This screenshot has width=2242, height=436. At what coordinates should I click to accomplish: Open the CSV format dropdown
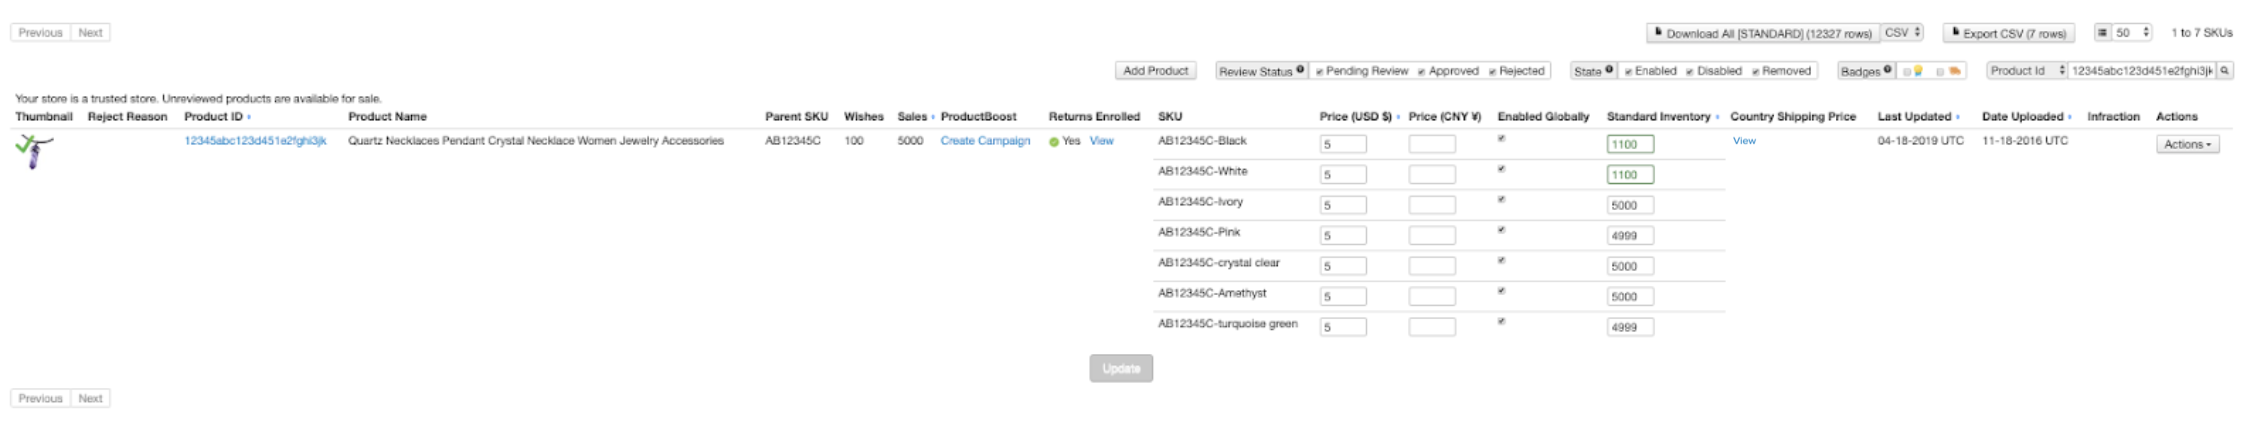point(1902,33)
